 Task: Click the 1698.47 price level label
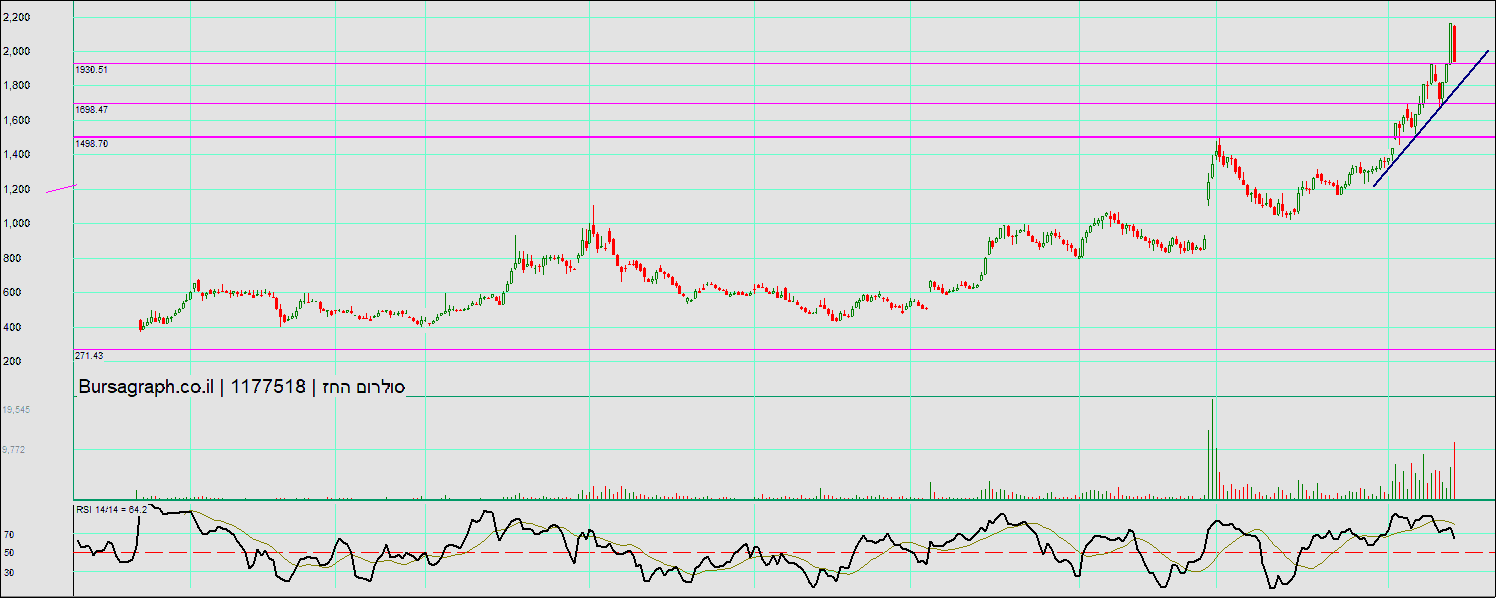point(92,109)
